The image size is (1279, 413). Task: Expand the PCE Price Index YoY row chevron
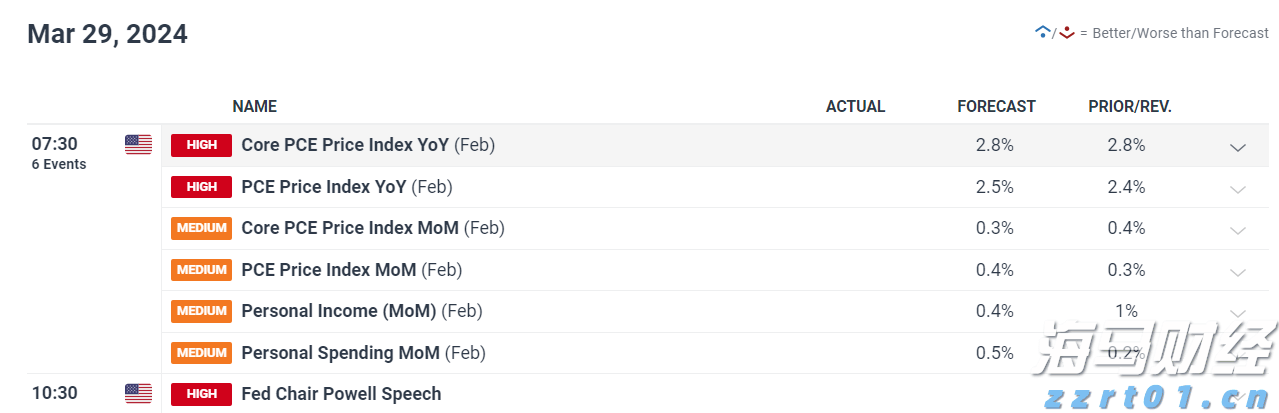pos(1238,189)
